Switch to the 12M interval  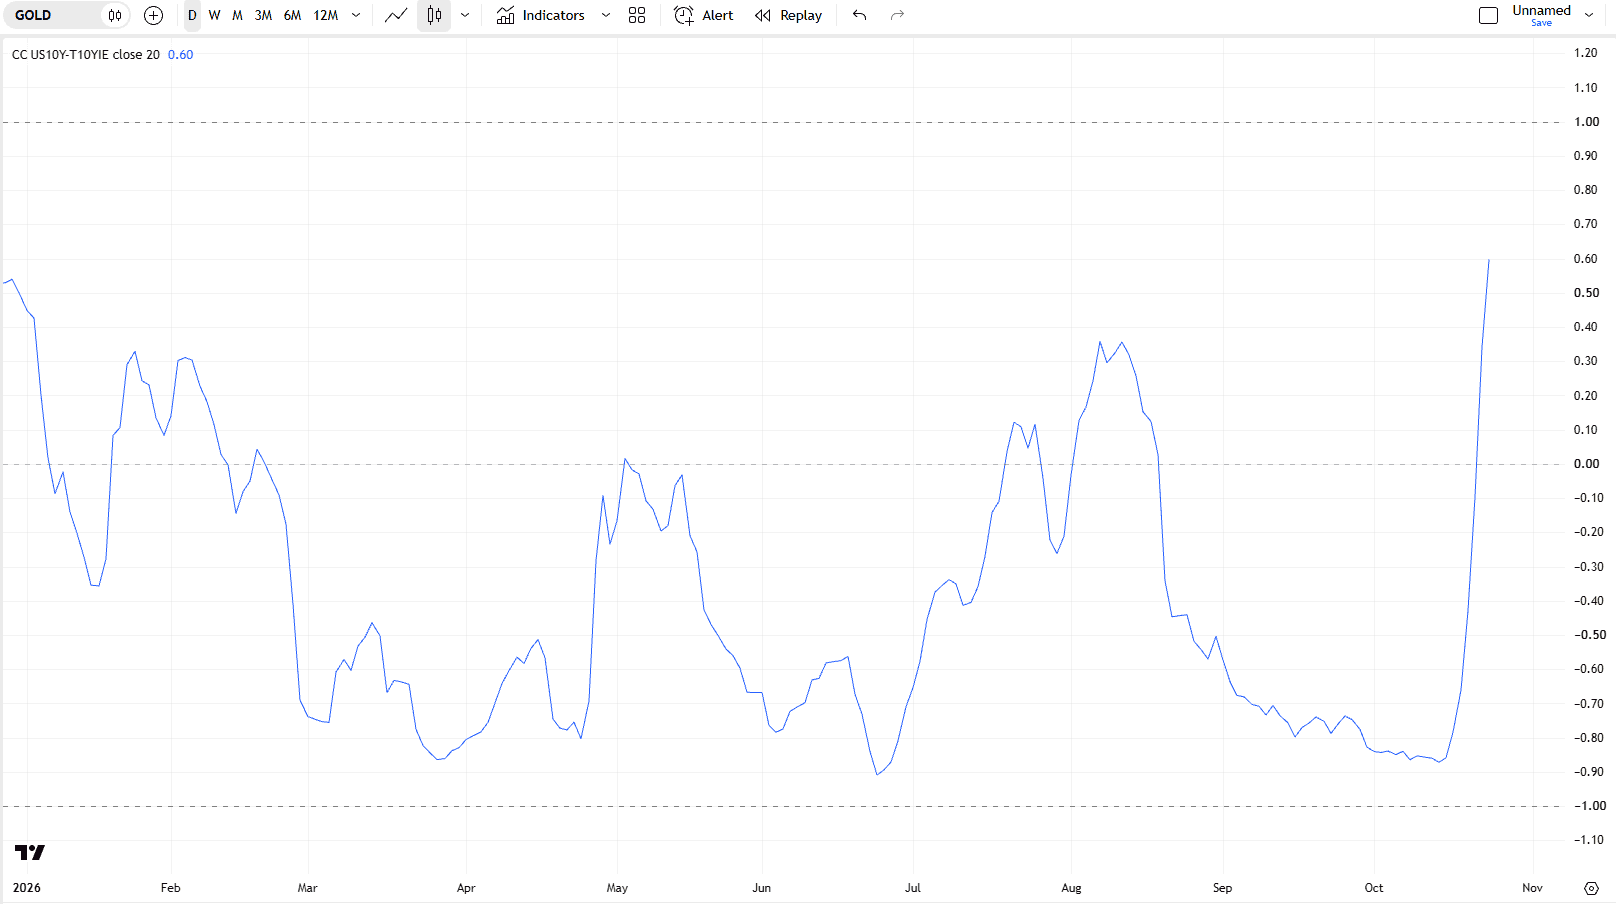coord(326,15)
